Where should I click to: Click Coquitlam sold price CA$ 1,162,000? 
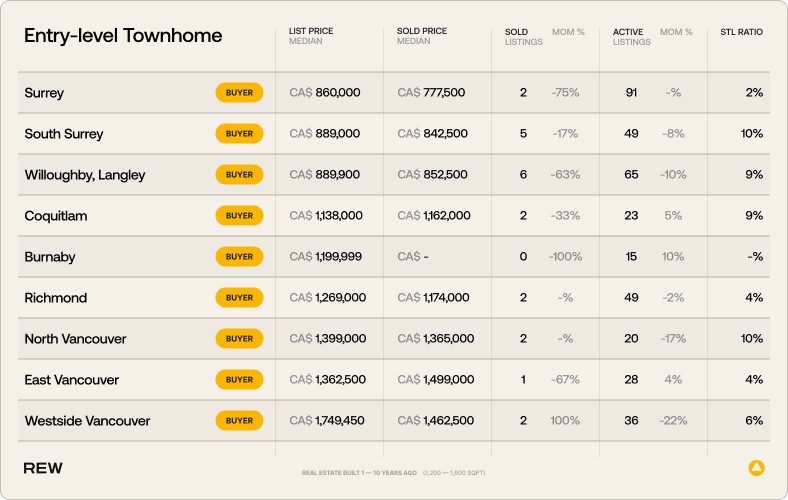(434, 216)
